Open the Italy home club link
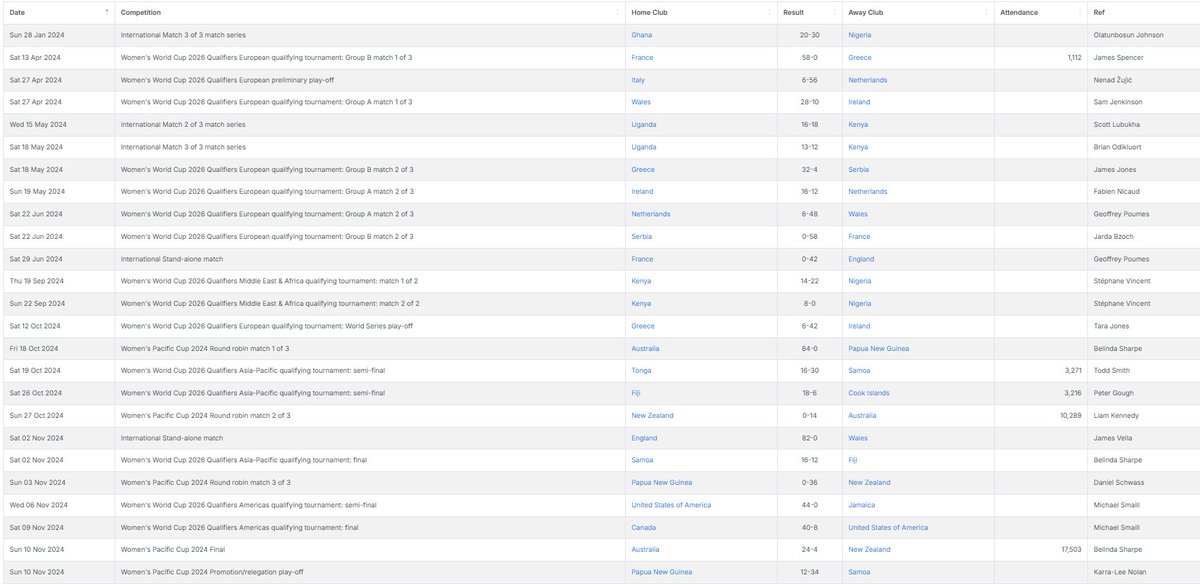This screenshot has height=584, width=1200. click(x=638, y=80)
